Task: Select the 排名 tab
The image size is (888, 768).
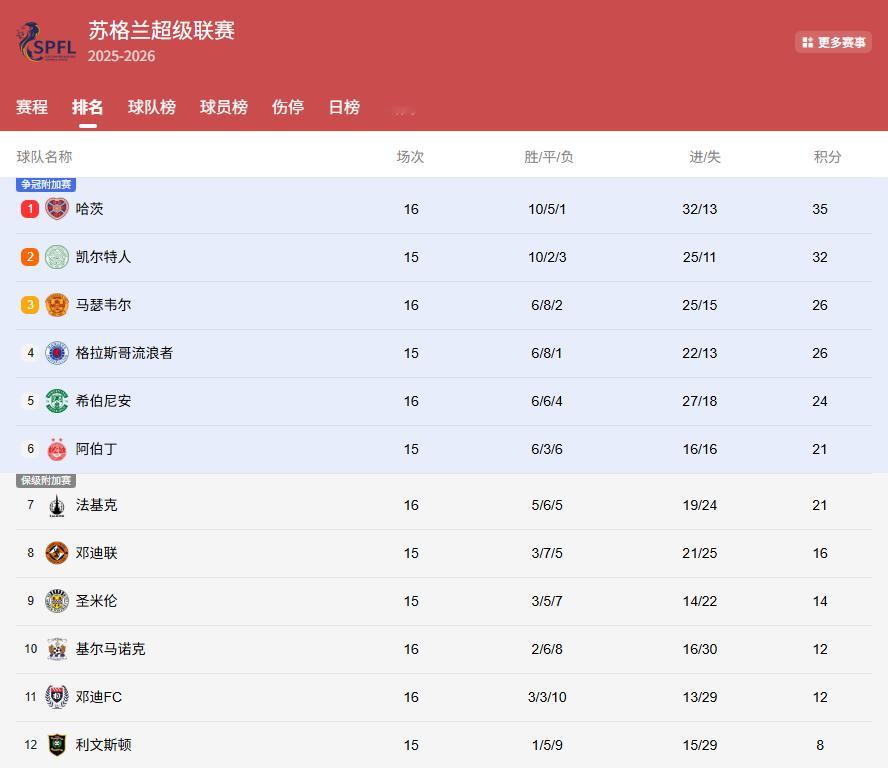Action: click(87, 107)
